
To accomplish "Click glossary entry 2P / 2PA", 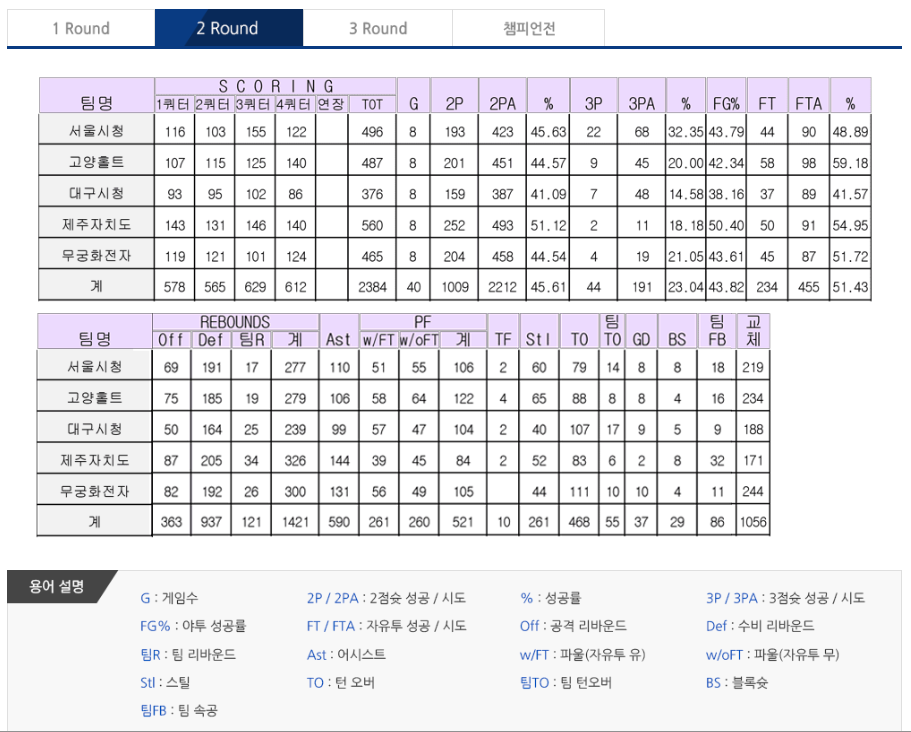I will pos(386,598).
